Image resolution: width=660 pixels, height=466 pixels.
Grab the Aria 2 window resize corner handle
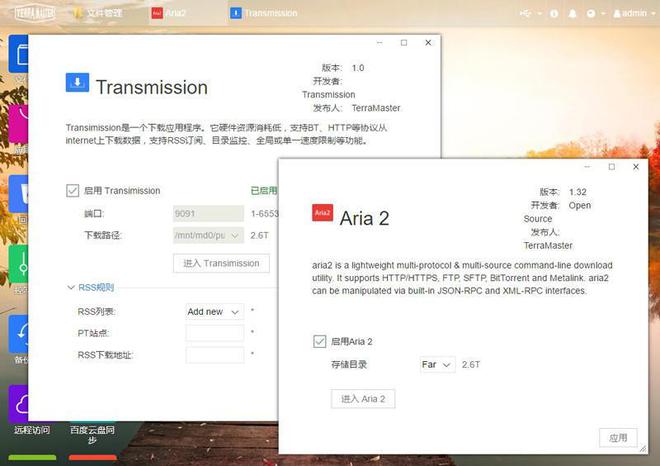click(x=643, y=449)
